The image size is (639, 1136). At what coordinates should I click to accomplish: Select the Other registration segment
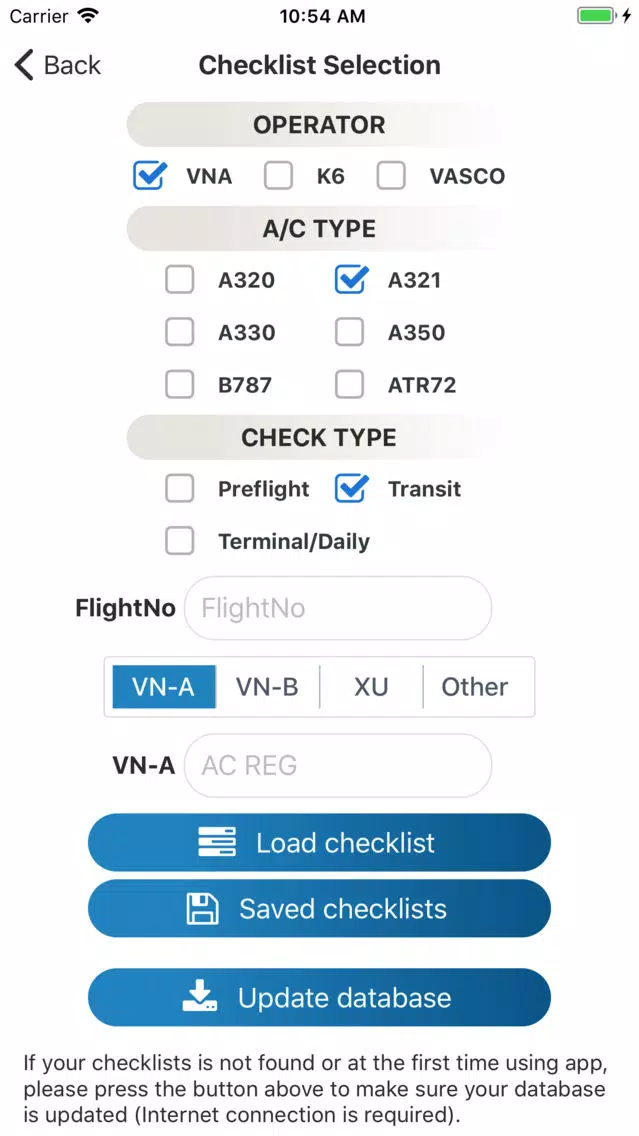coord(475,687)
